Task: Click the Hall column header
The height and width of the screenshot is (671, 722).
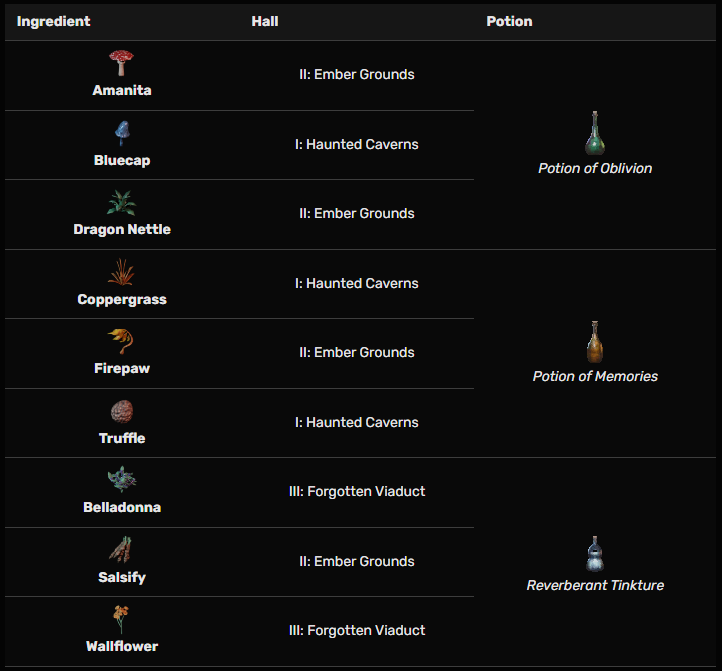Action: (x=265, y=21)
